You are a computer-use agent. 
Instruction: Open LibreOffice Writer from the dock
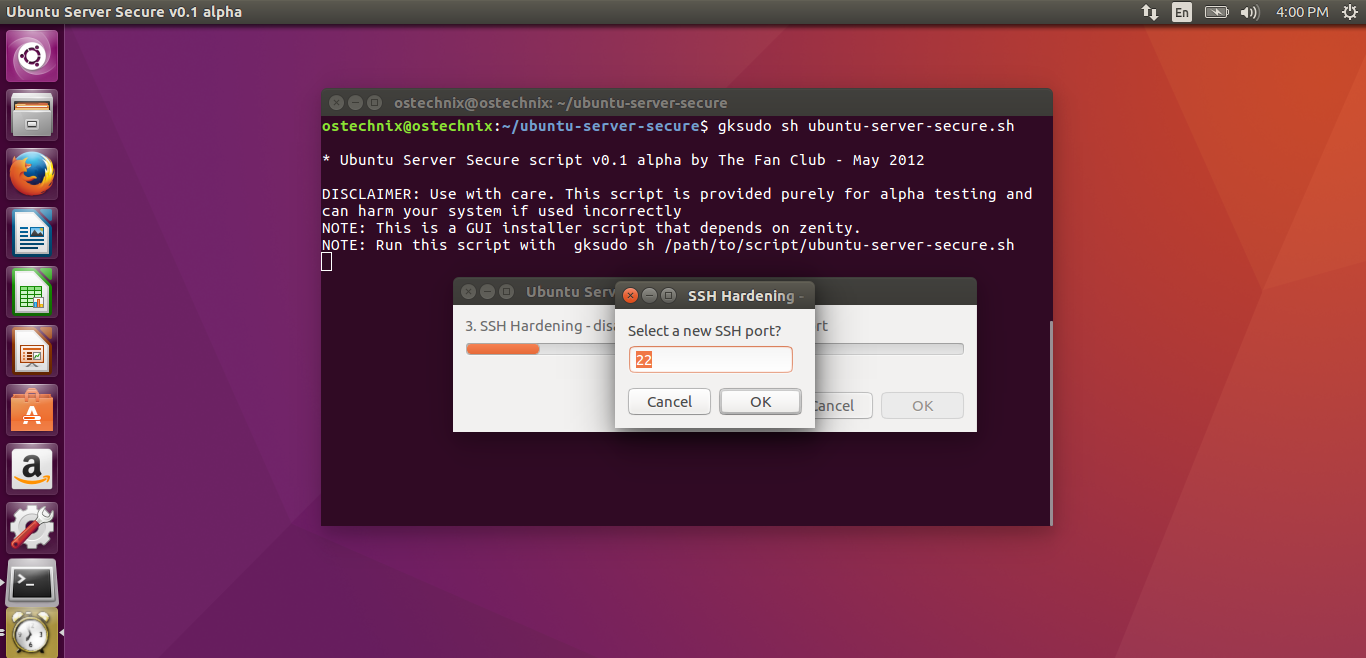point(33,233)
